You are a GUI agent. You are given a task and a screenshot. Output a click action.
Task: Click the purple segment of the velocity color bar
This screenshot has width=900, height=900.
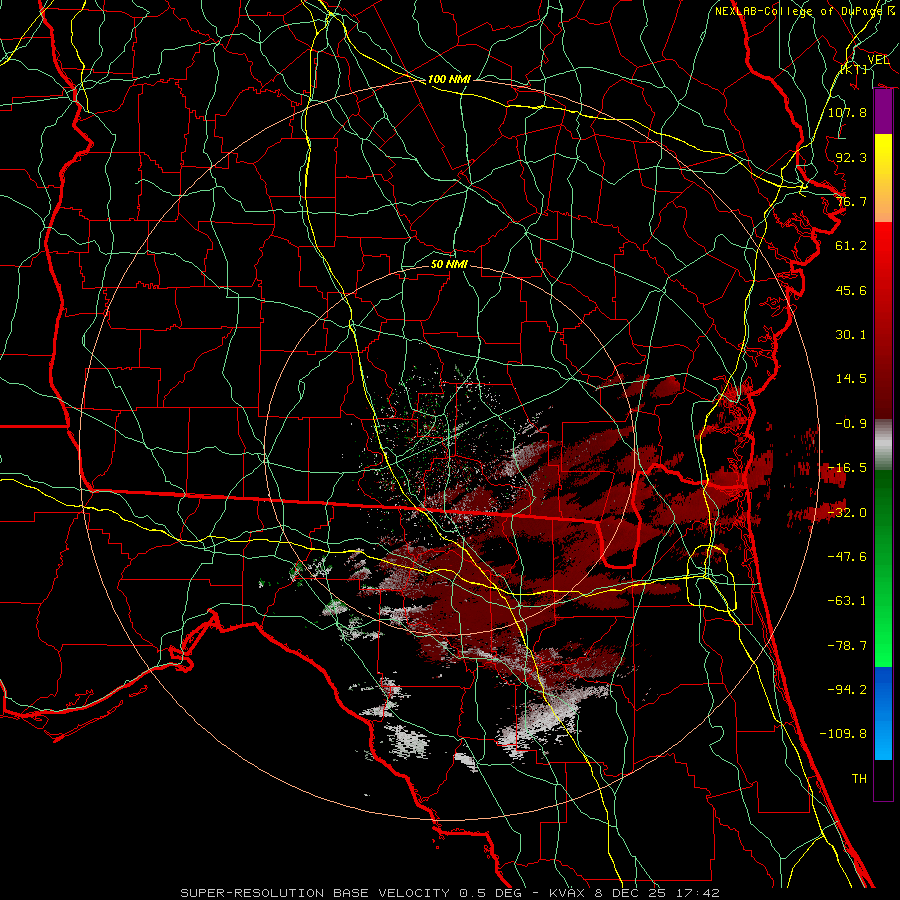tap(883, 112)
